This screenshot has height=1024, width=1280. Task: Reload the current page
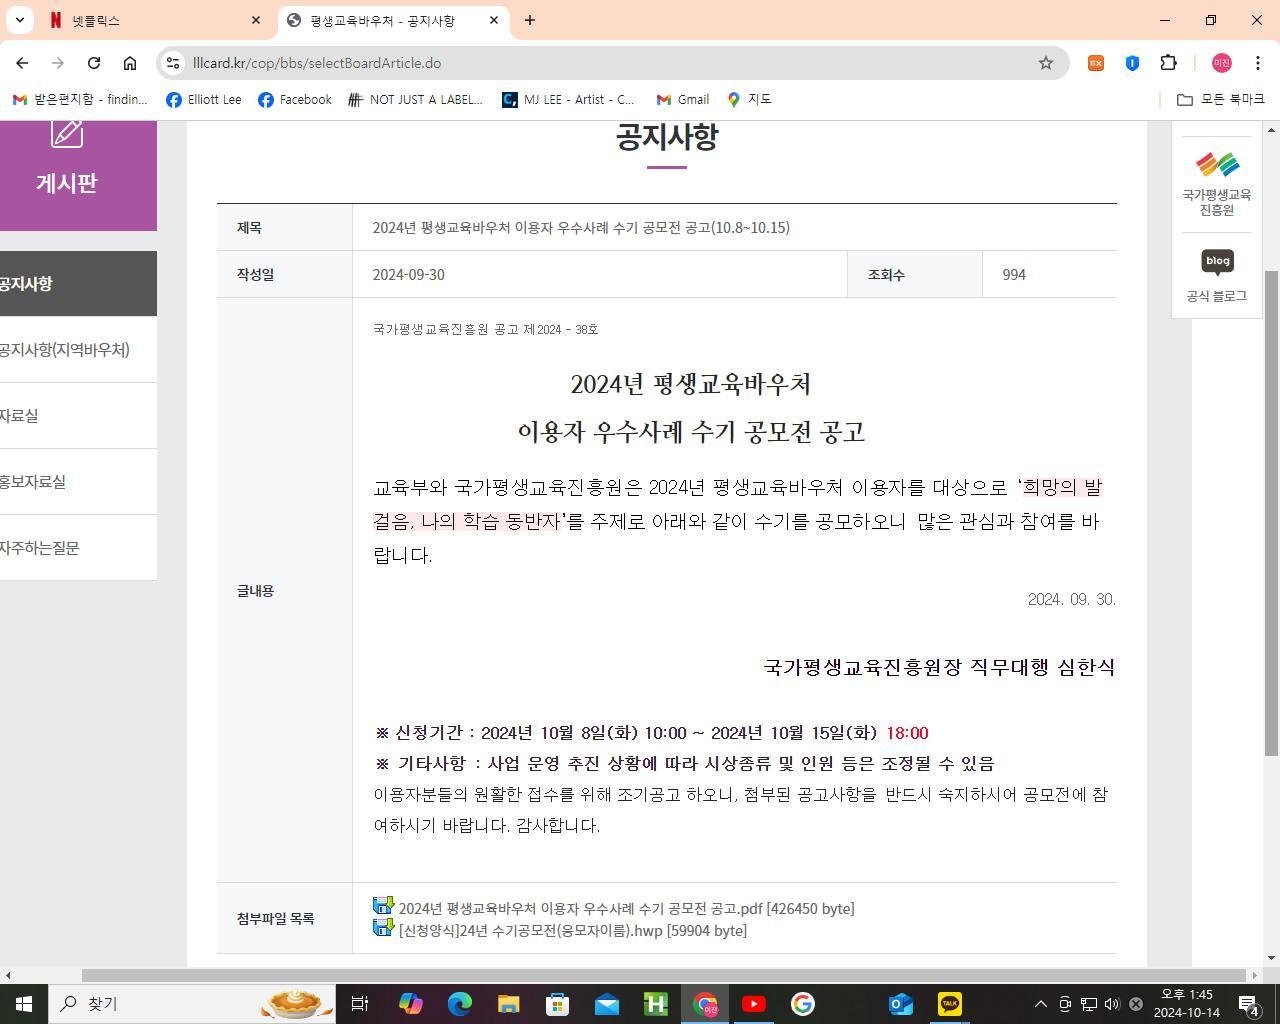(94, 63)
